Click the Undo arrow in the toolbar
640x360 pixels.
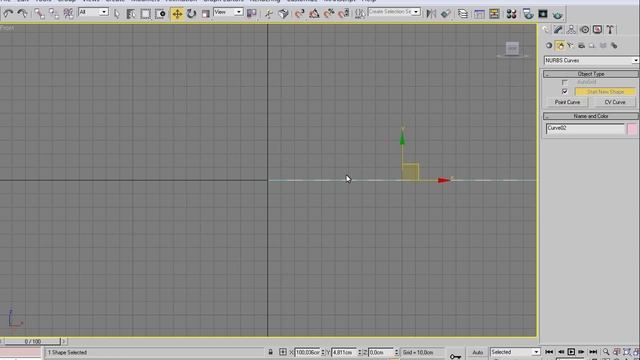click(8, 13)
